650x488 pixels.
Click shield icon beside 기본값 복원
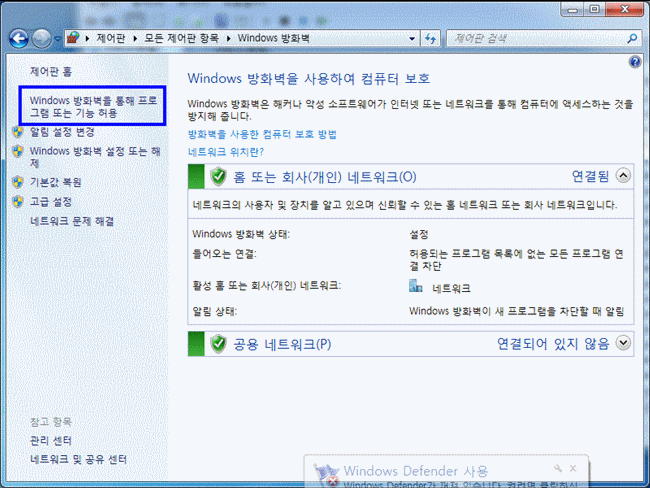tap(18, 182)
